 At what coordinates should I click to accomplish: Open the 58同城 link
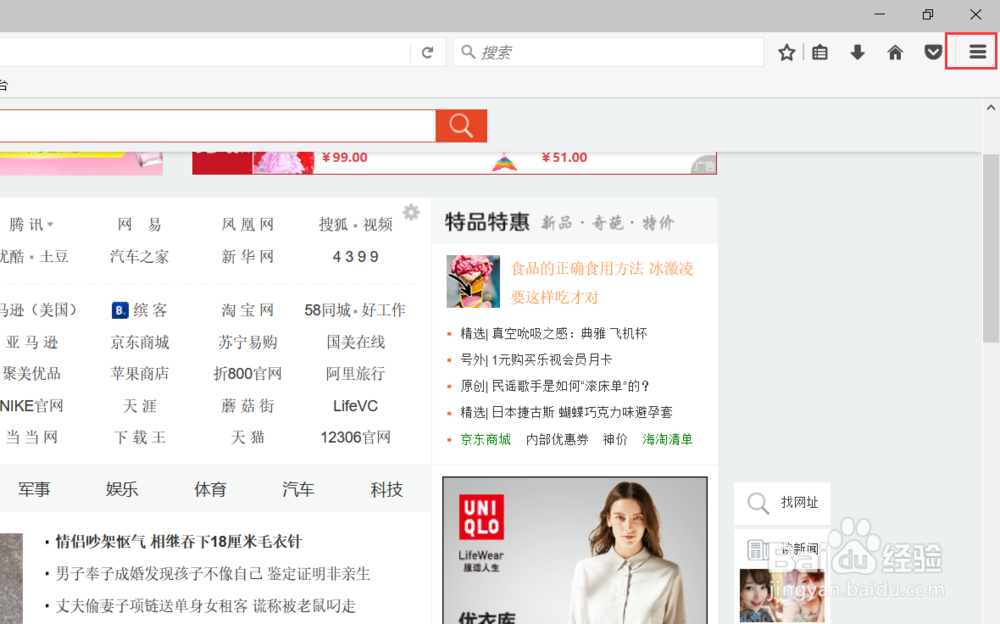[x=327, y=310]
